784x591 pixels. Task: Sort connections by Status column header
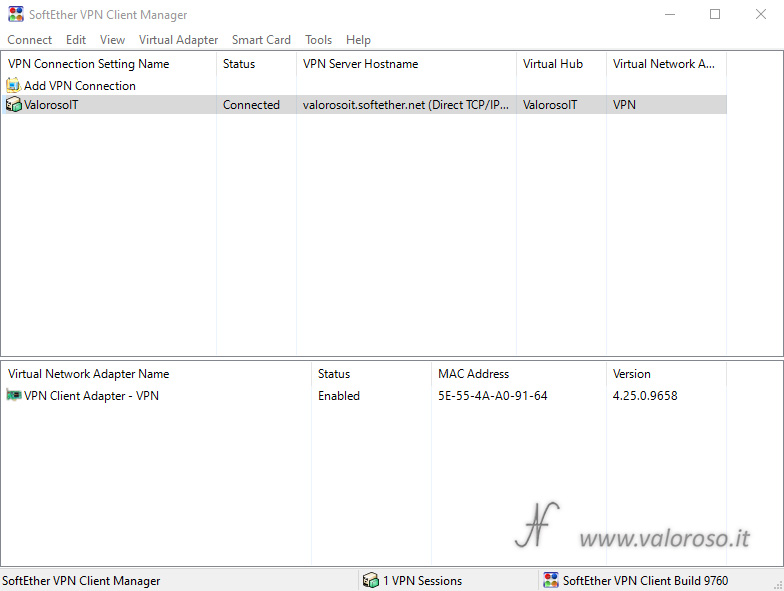(256, 64)
